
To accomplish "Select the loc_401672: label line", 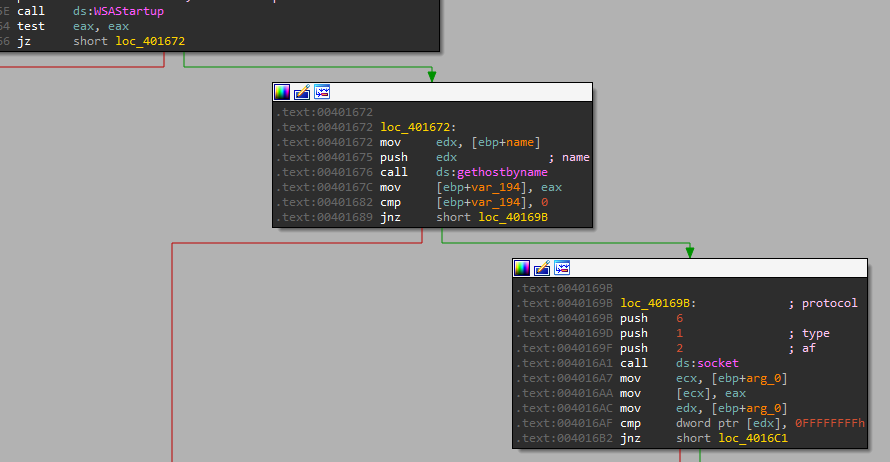I will (x=418, y=127).
